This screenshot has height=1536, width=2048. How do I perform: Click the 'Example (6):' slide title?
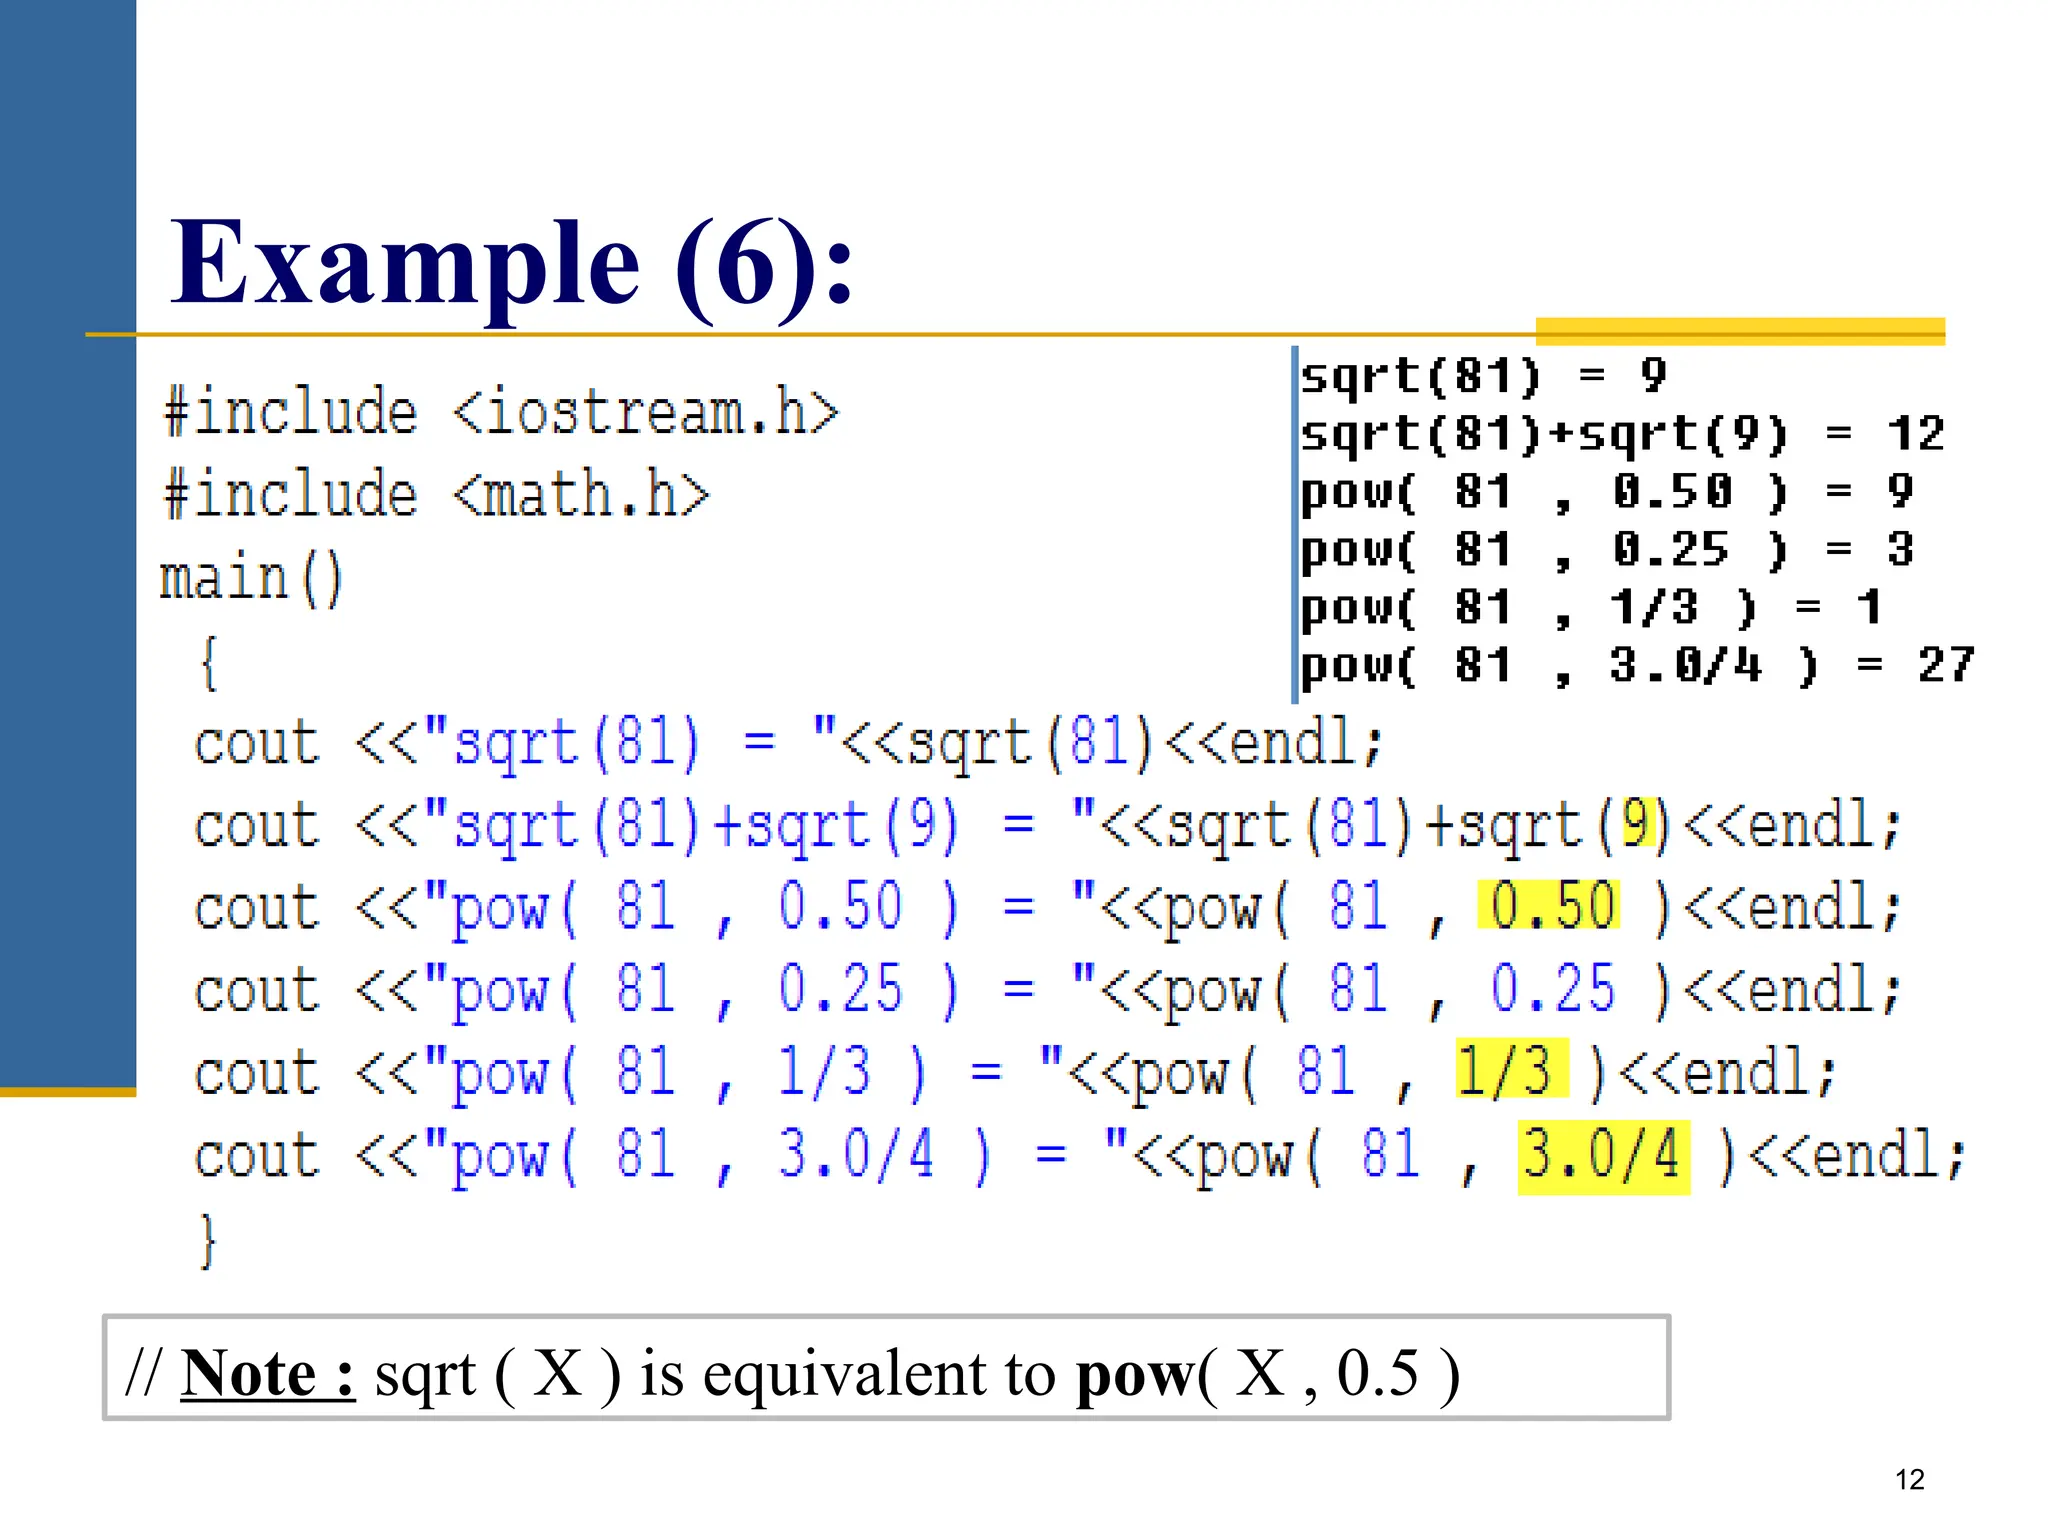[x=512, y=263]
